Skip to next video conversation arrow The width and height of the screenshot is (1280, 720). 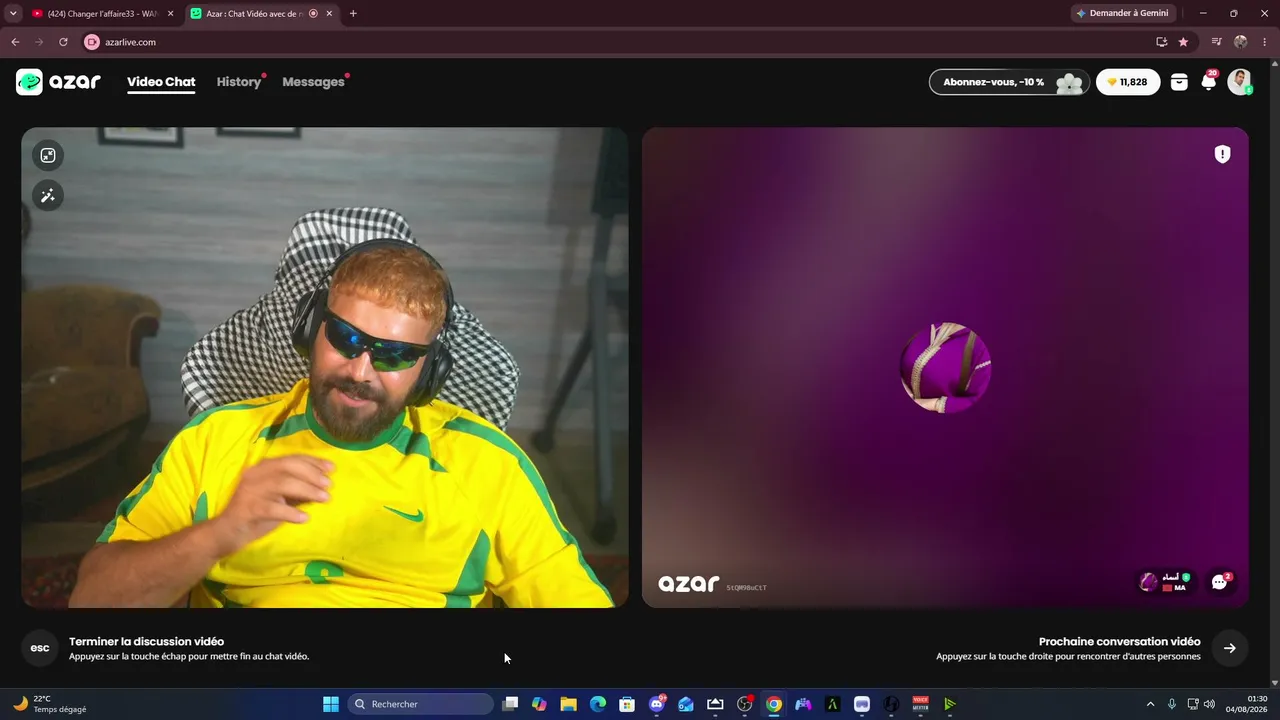[1230, 648]
